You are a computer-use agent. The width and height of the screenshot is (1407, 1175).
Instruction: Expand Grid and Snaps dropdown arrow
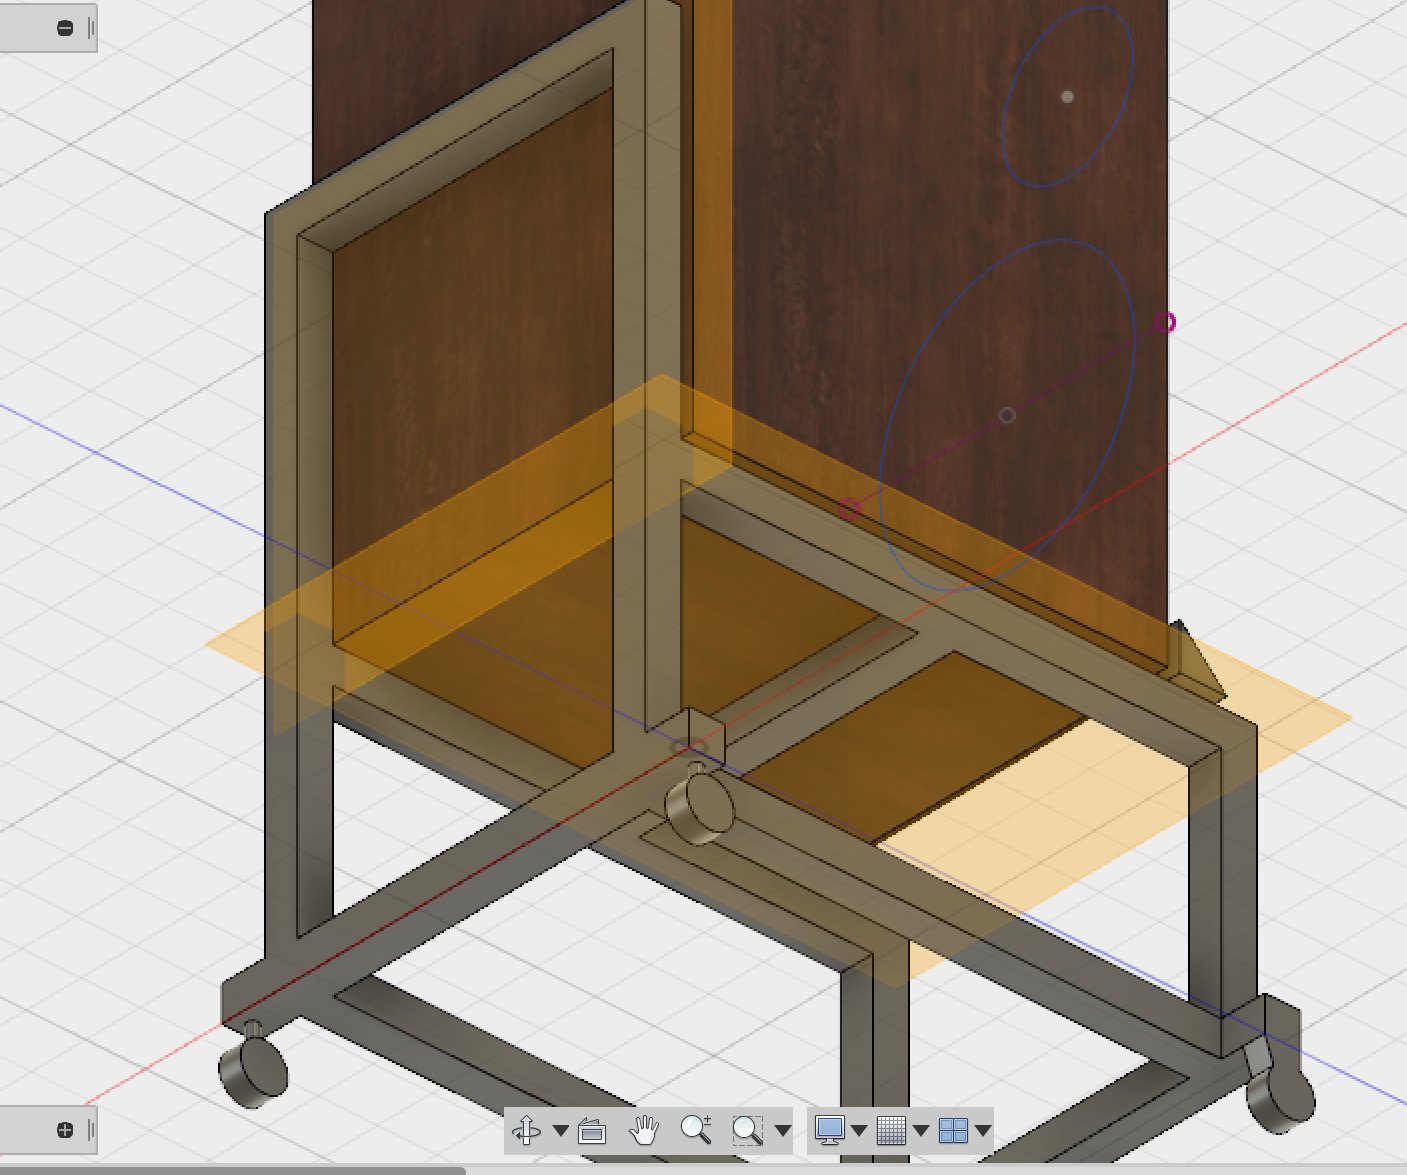click(x=921, y=1131)
